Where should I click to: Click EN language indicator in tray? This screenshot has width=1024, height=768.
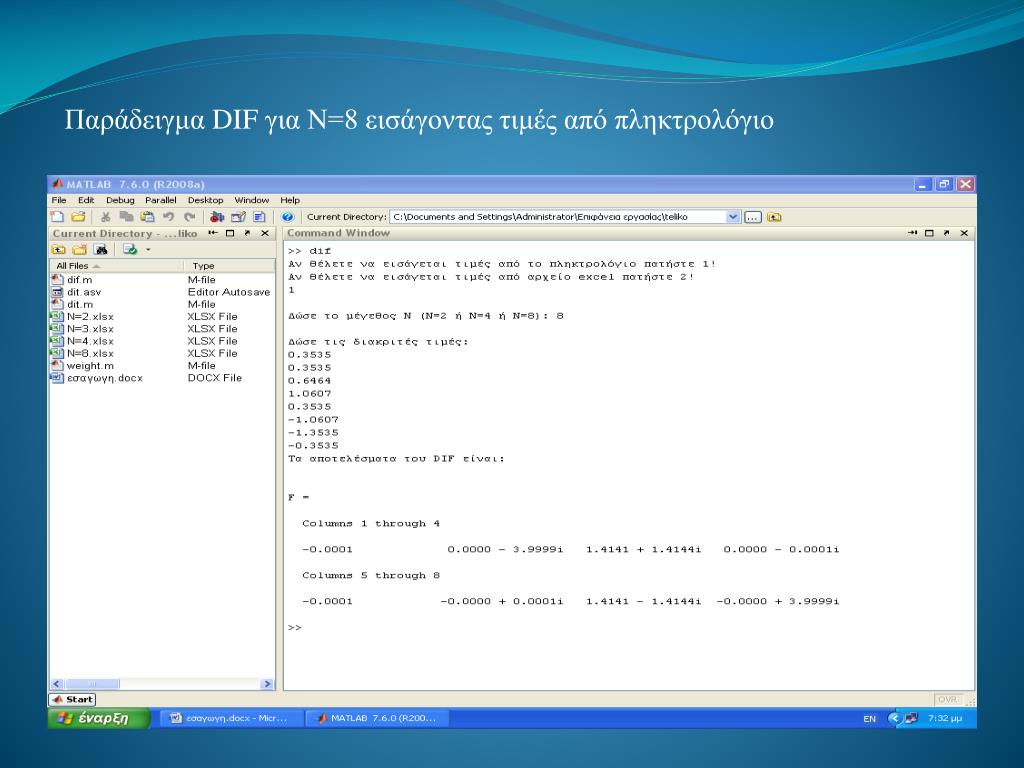point(869,718)
